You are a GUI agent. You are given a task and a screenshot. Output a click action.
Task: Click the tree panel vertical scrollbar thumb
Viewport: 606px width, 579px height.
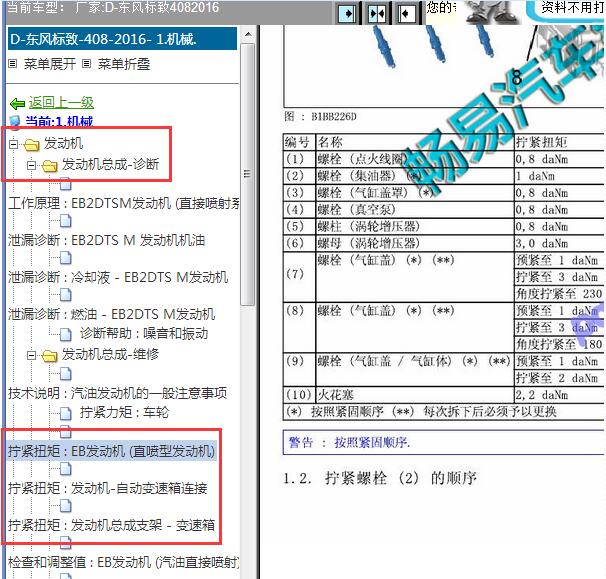[x=248, y=174]
